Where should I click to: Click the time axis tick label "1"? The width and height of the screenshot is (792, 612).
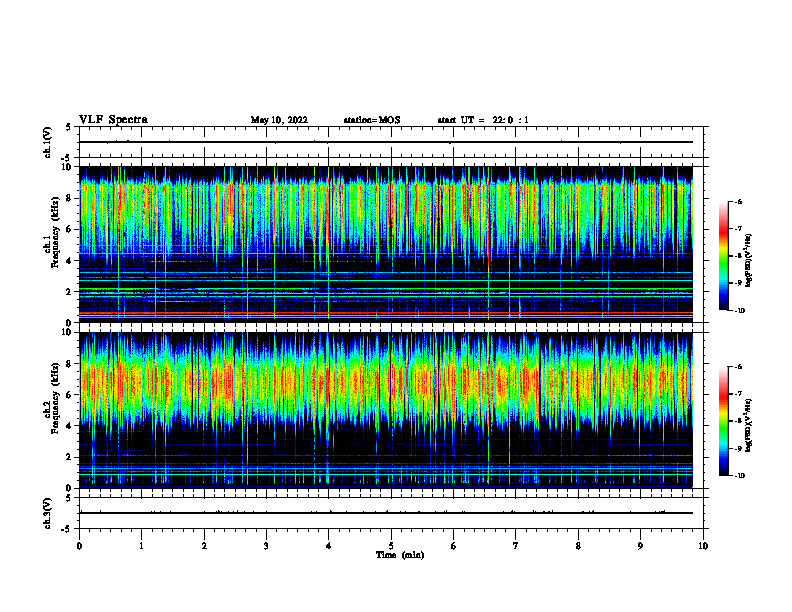pyautogui.click(x=141, y=546)
